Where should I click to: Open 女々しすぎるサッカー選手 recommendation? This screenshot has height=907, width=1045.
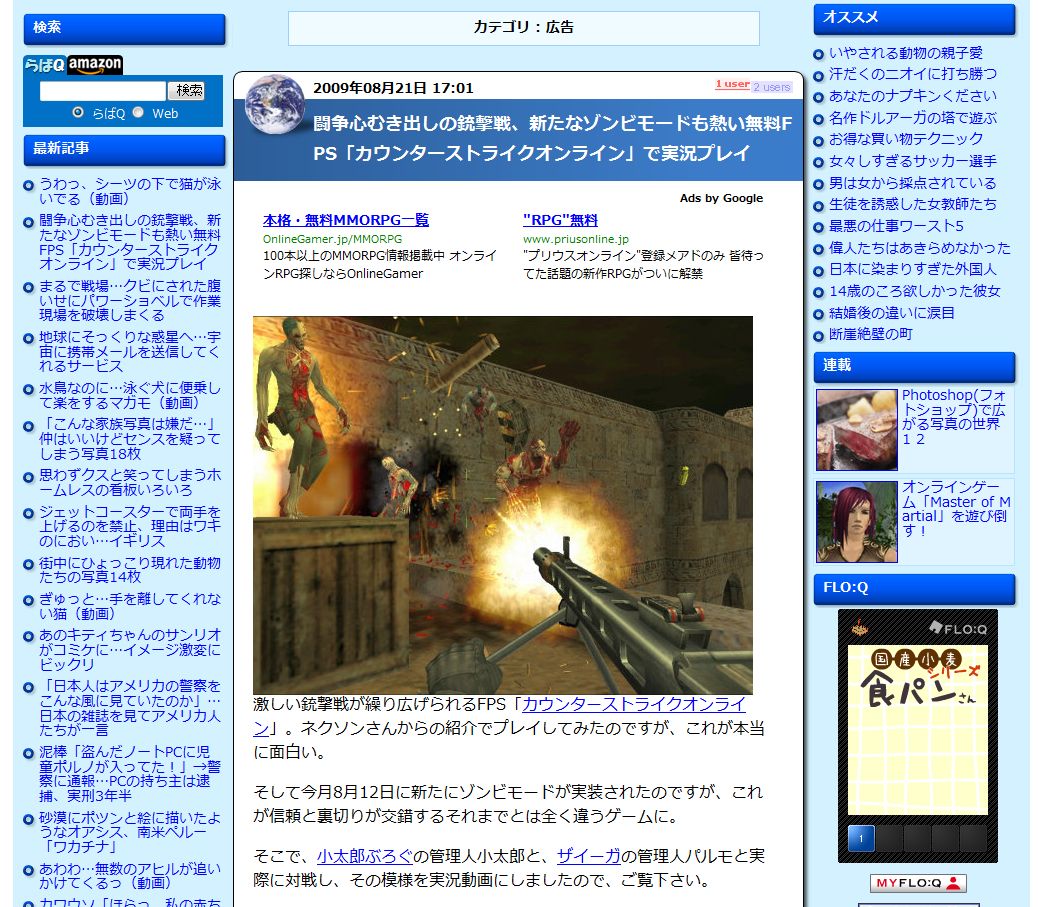912,161
